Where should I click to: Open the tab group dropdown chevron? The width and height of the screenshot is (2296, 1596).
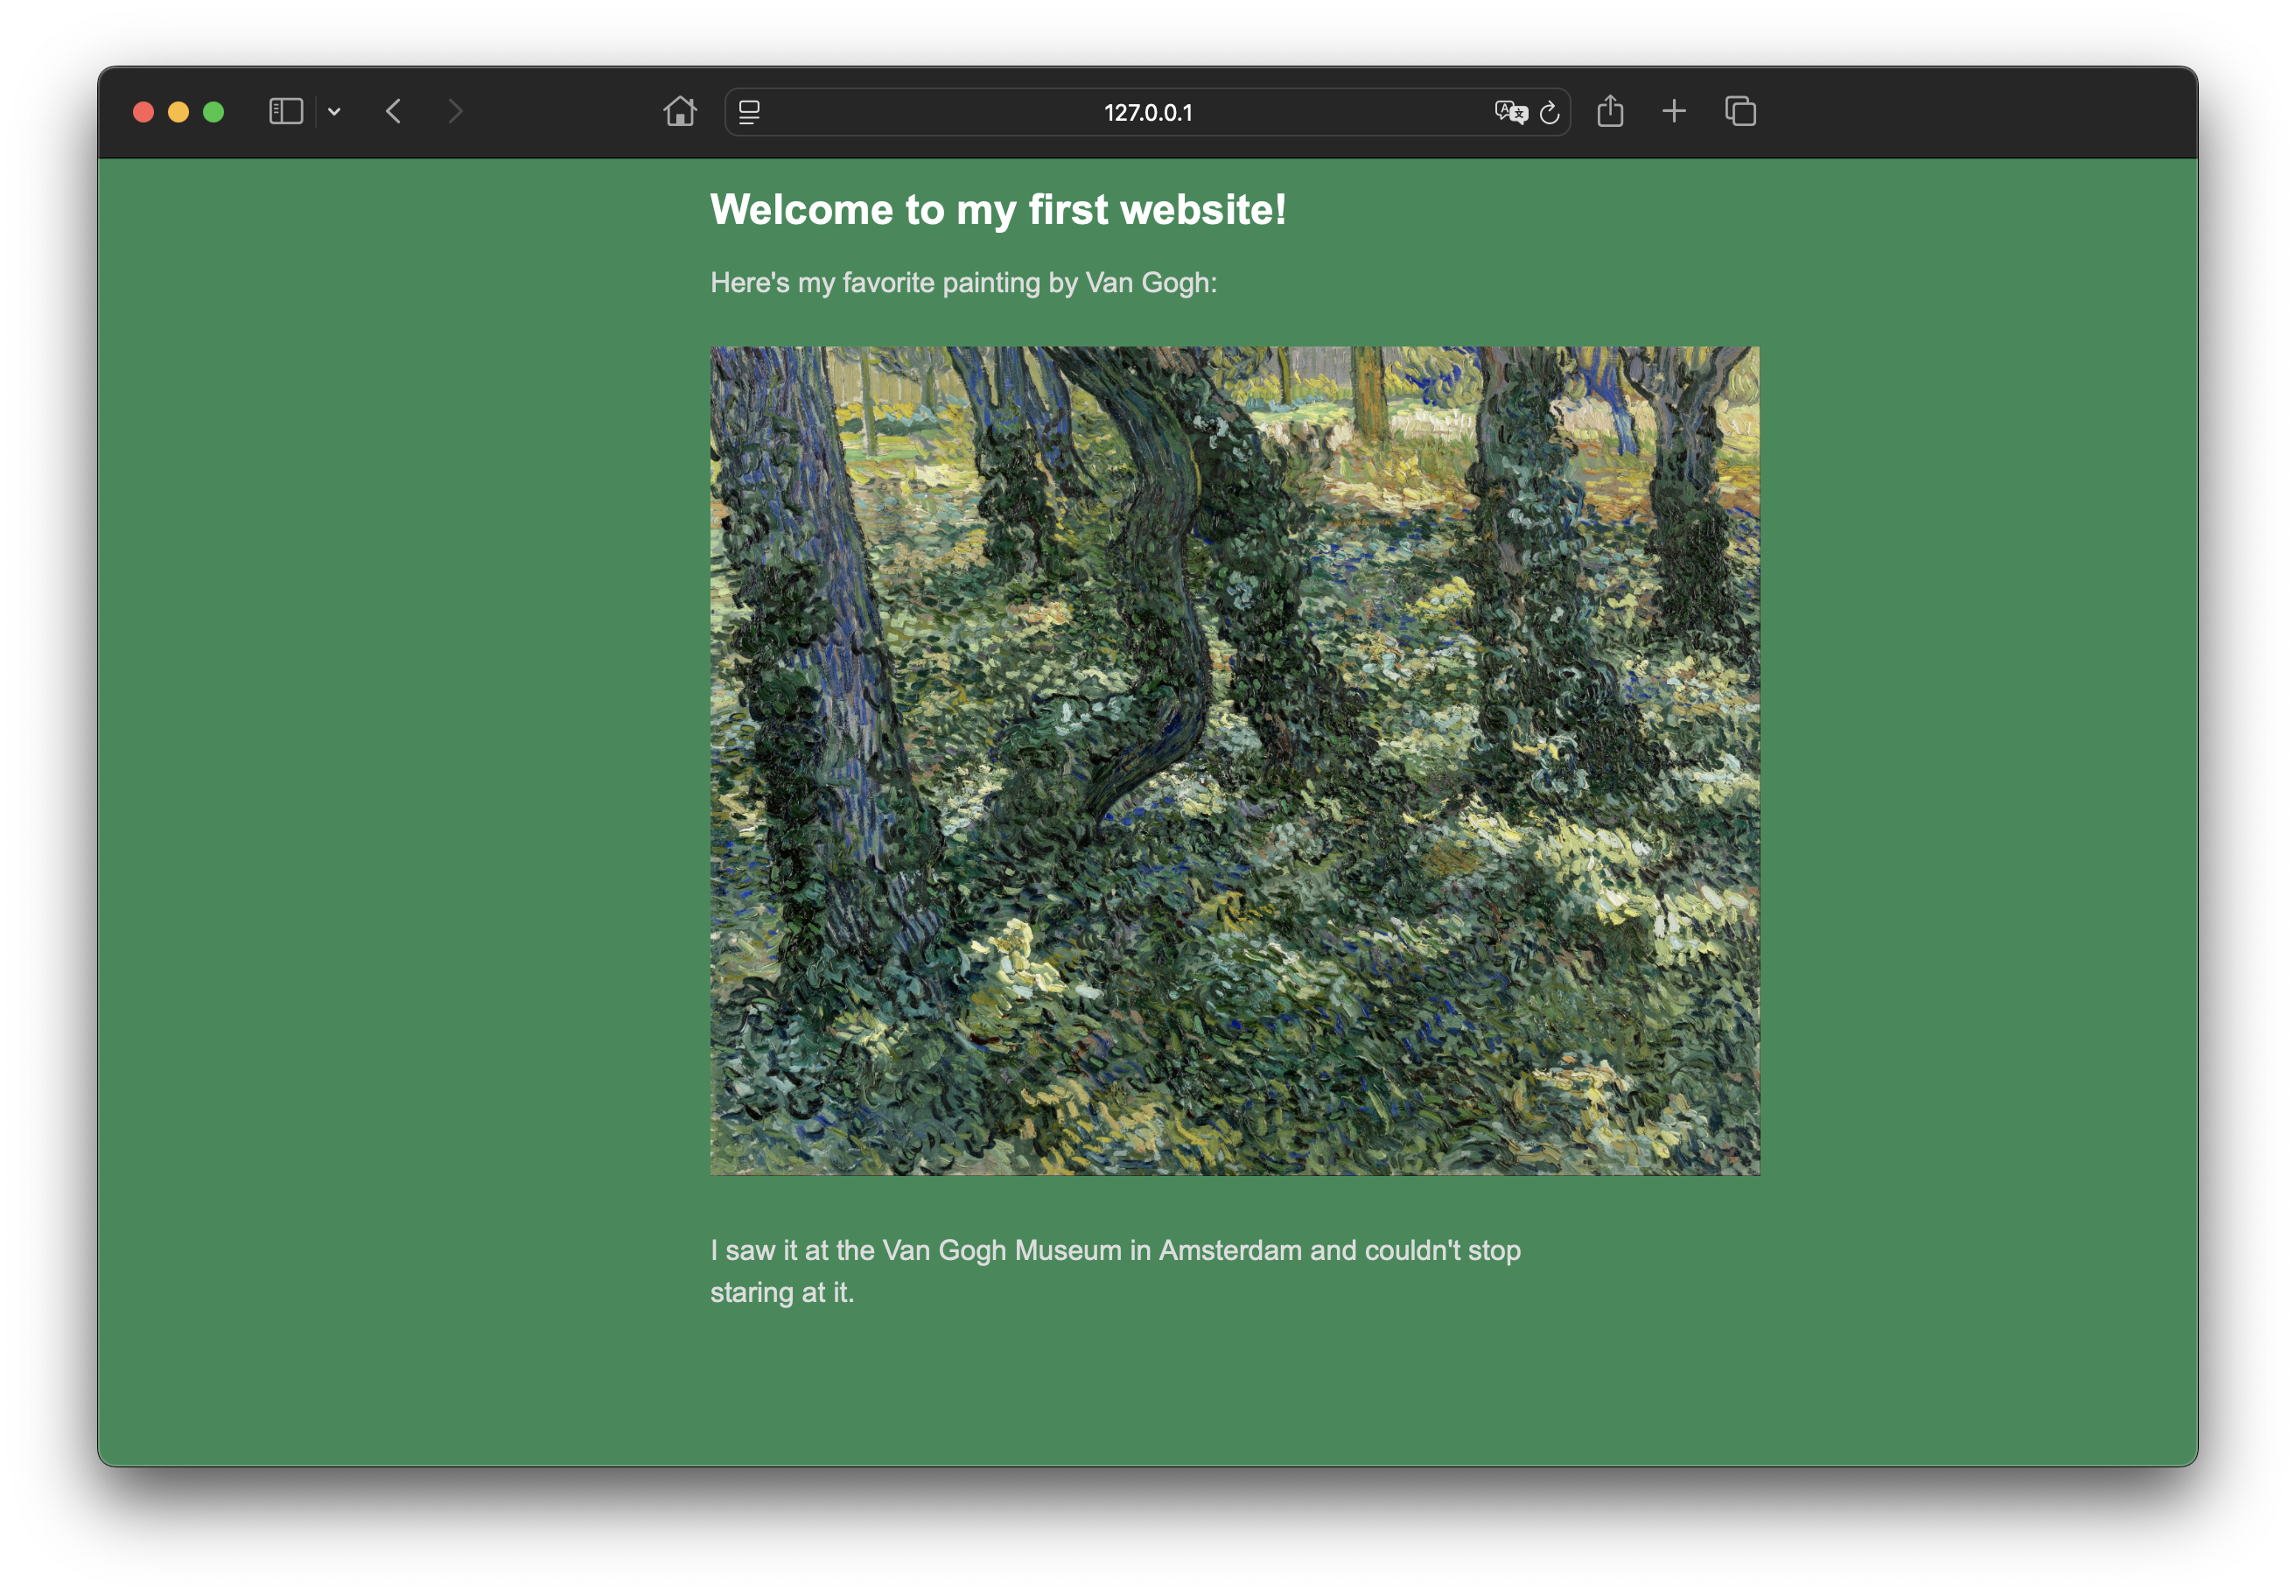click(x=334, y=112)
